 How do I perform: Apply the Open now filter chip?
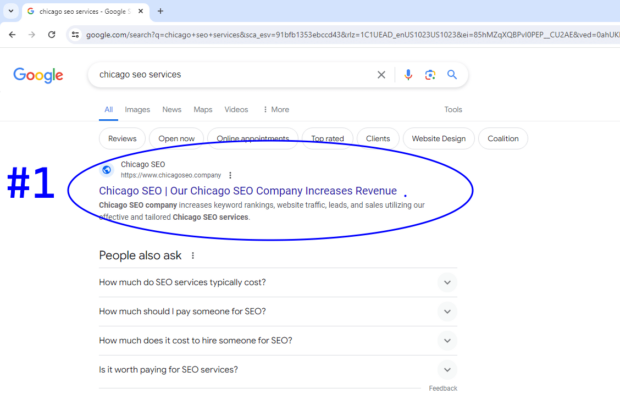(x=176, y=139)
